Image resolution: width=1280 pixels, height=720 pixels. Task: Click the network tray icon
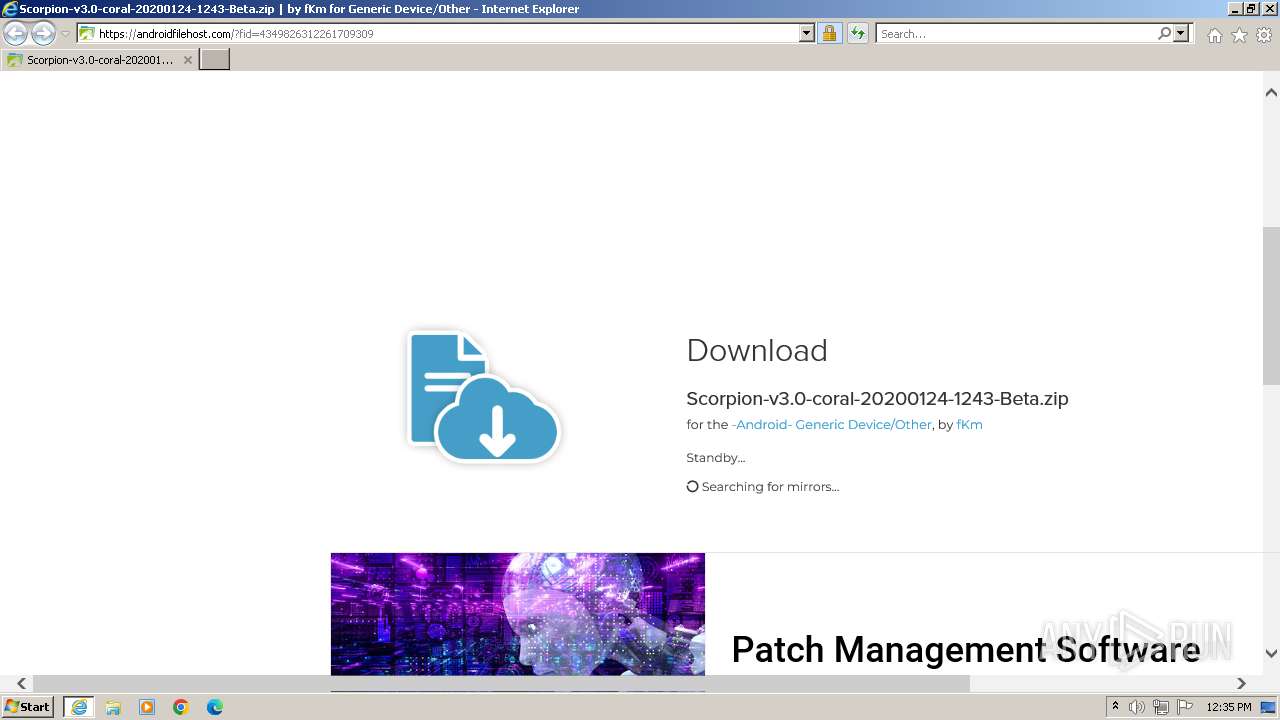pyautogui.click(x=1161, y=707)
